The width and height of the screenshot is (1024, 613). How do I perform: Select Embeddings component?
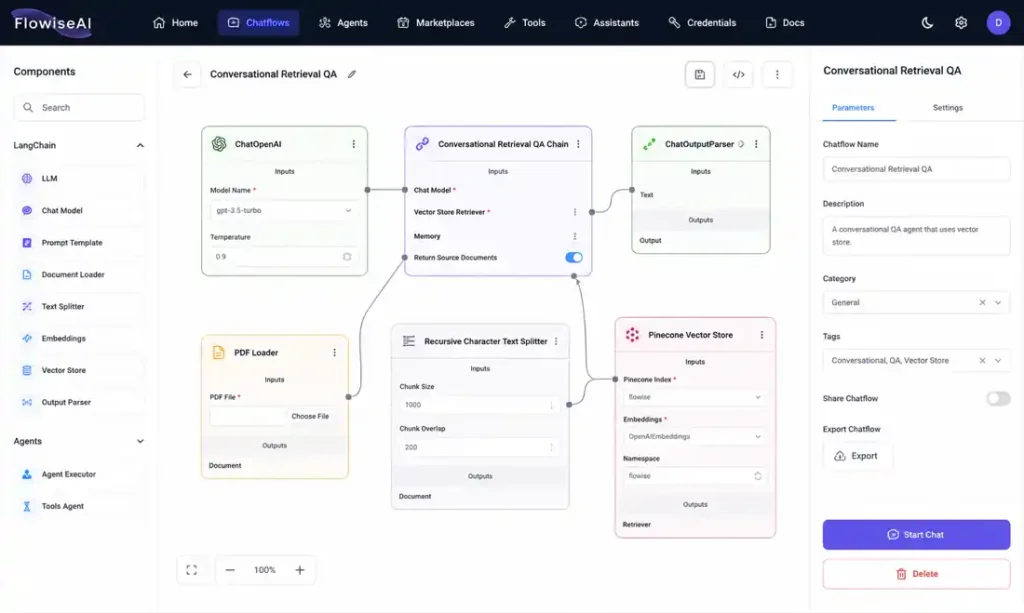click(79, 338)
